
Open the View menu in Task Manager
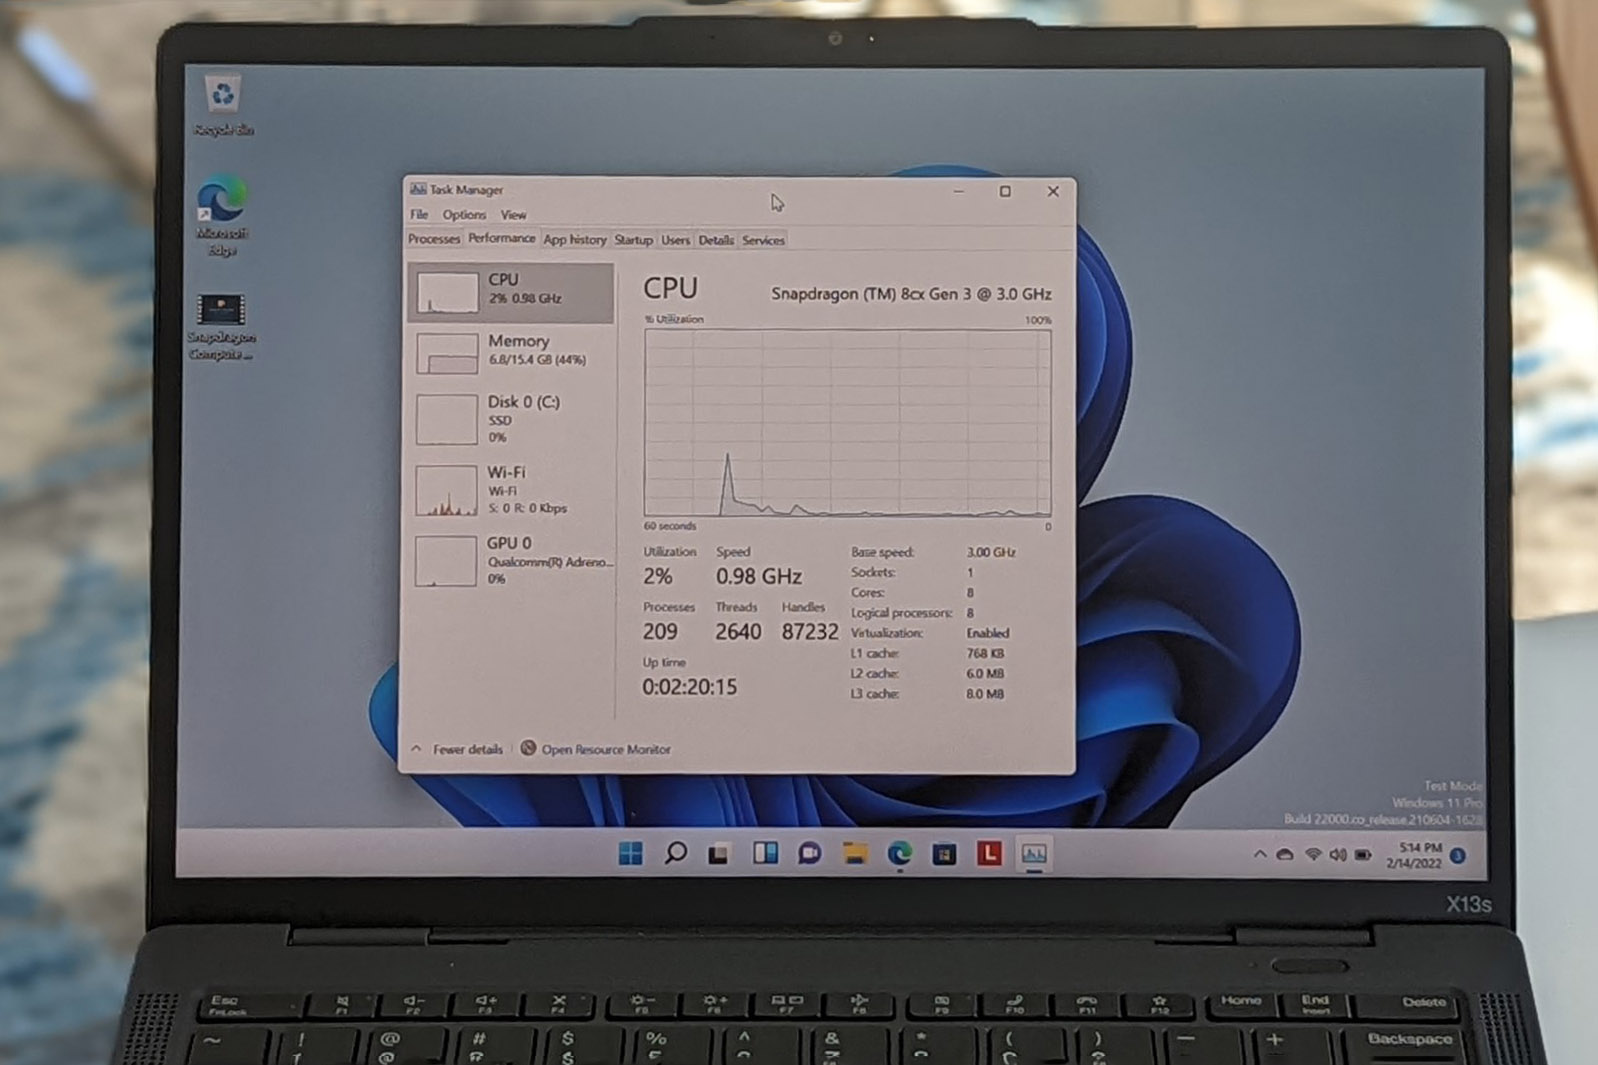513,214
